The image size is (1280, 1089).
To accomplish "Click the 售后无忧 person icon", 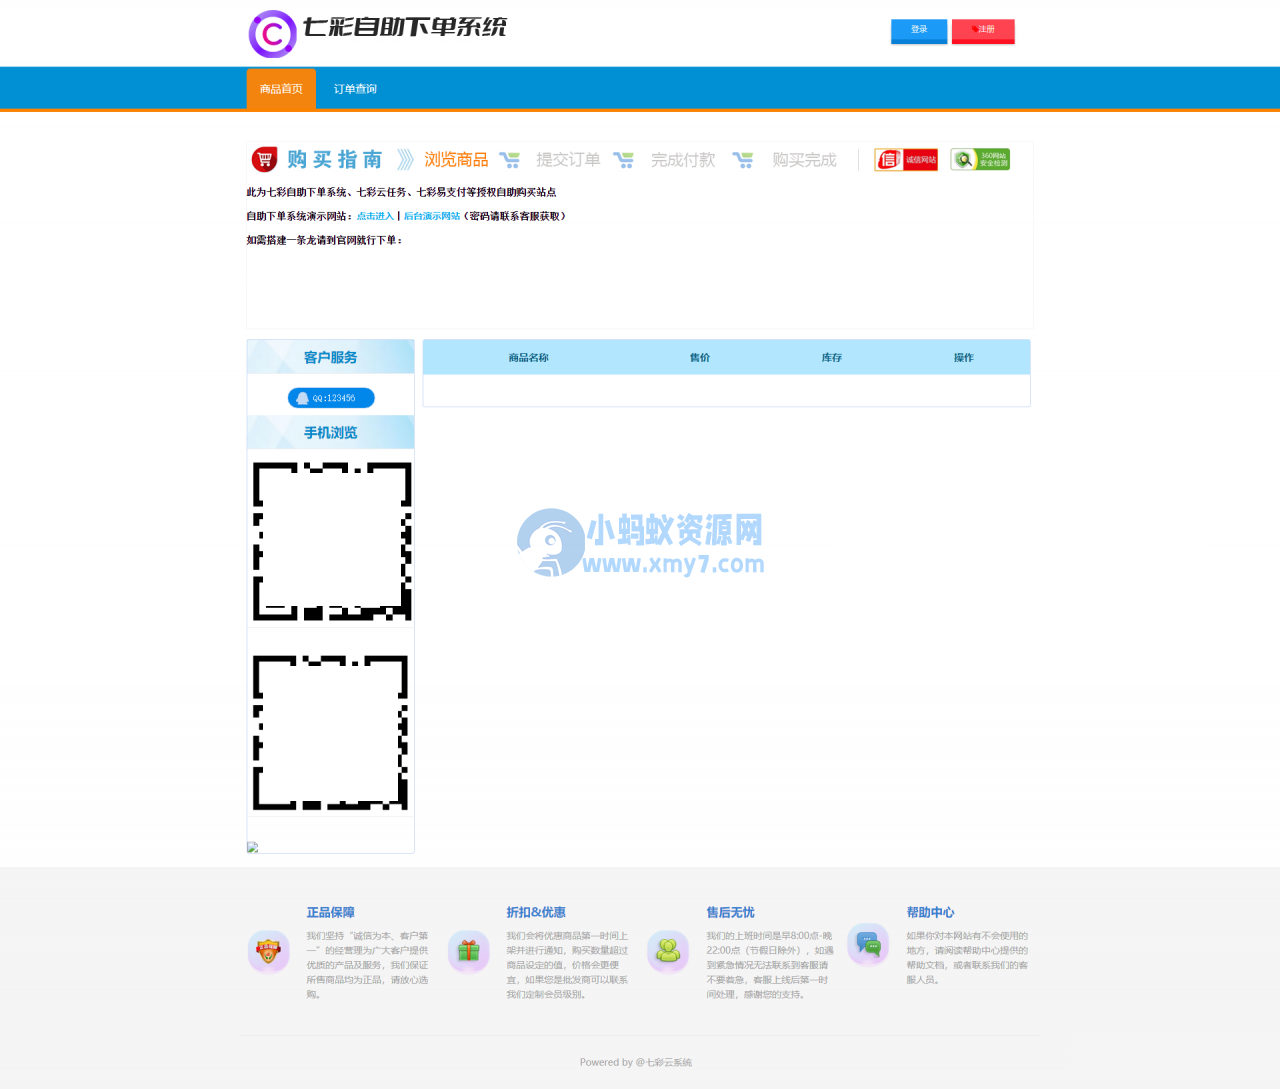I will tap(668, 951).
